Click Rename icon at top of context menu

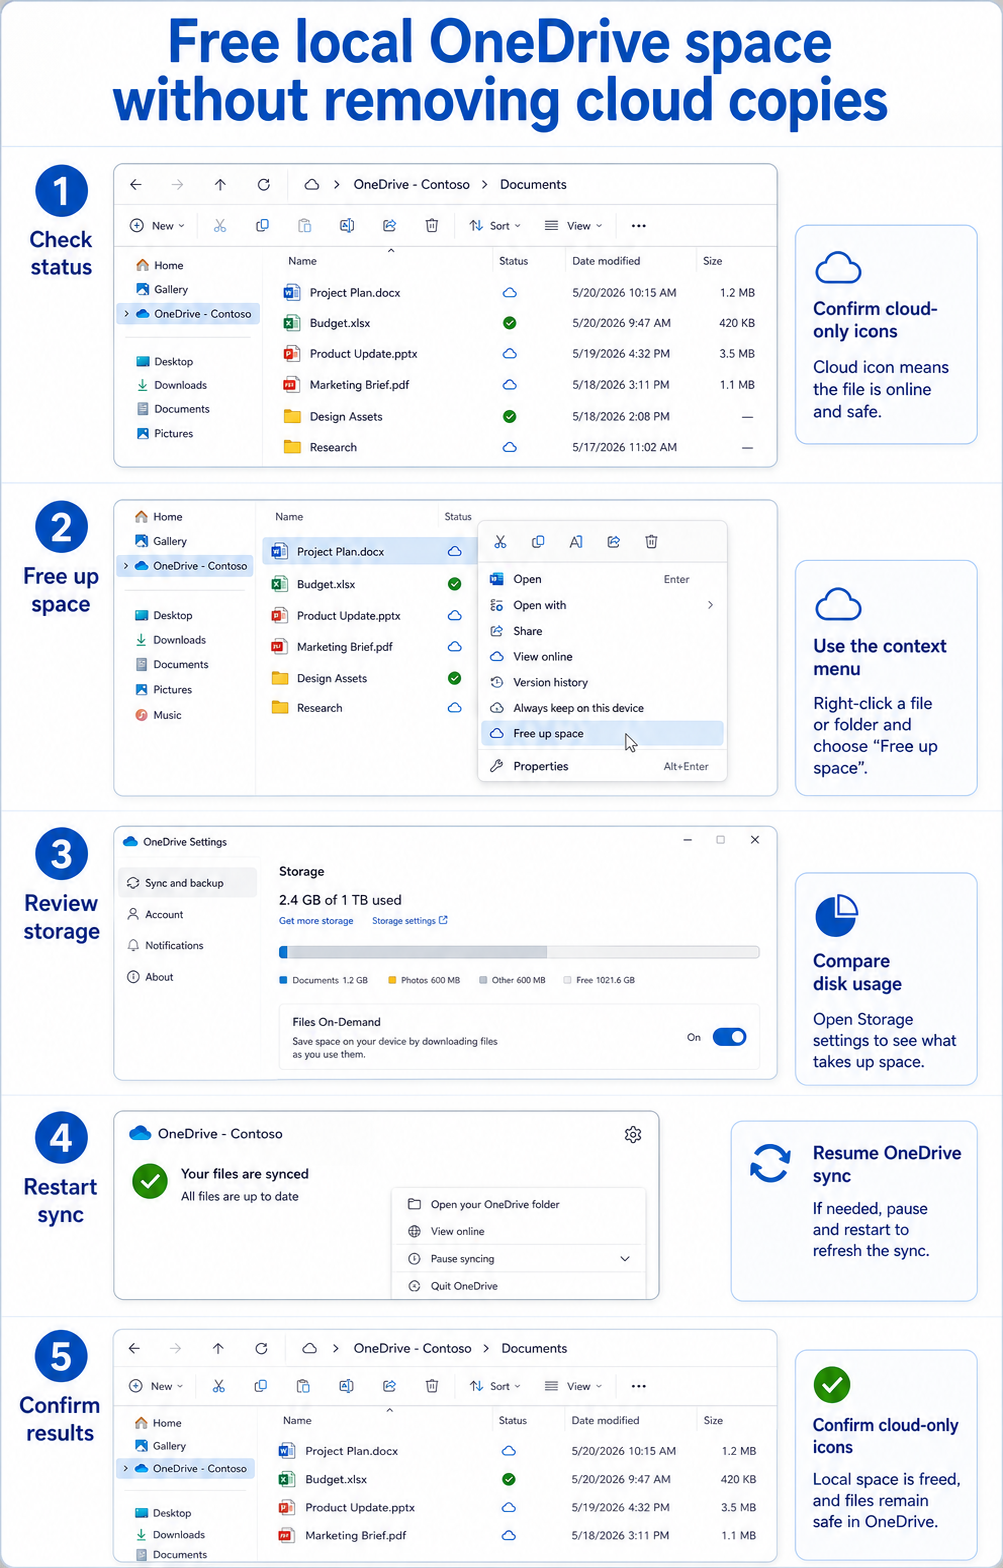tap(576, 542)
